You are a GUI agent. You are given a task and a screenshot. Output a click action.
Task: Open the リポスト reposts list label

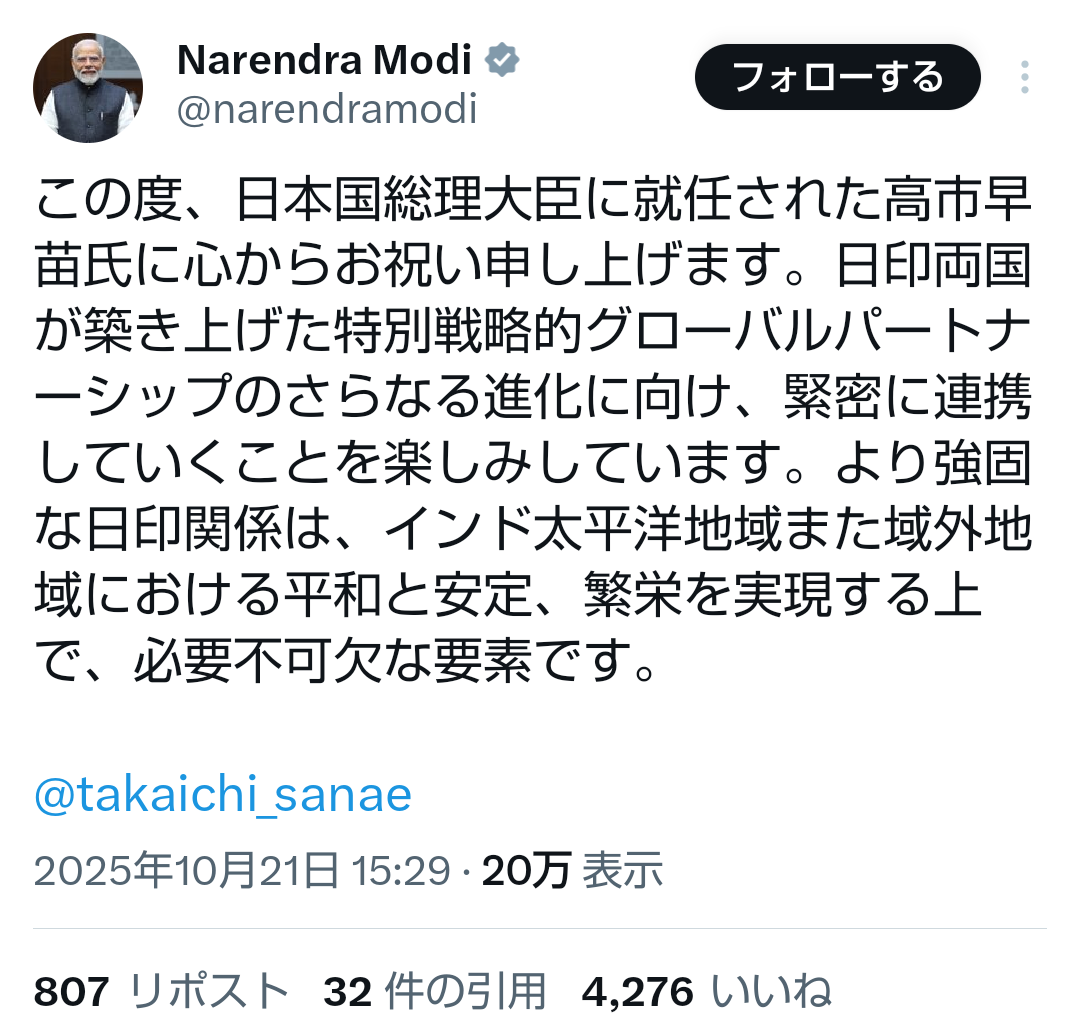[210, 992]
